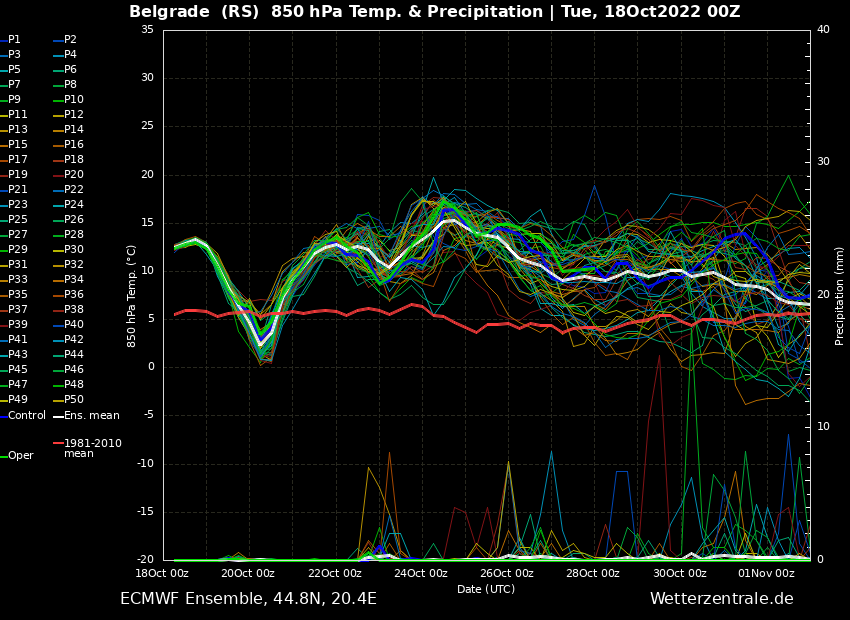Click the 35 tick on temperature axis

point(147,29)
